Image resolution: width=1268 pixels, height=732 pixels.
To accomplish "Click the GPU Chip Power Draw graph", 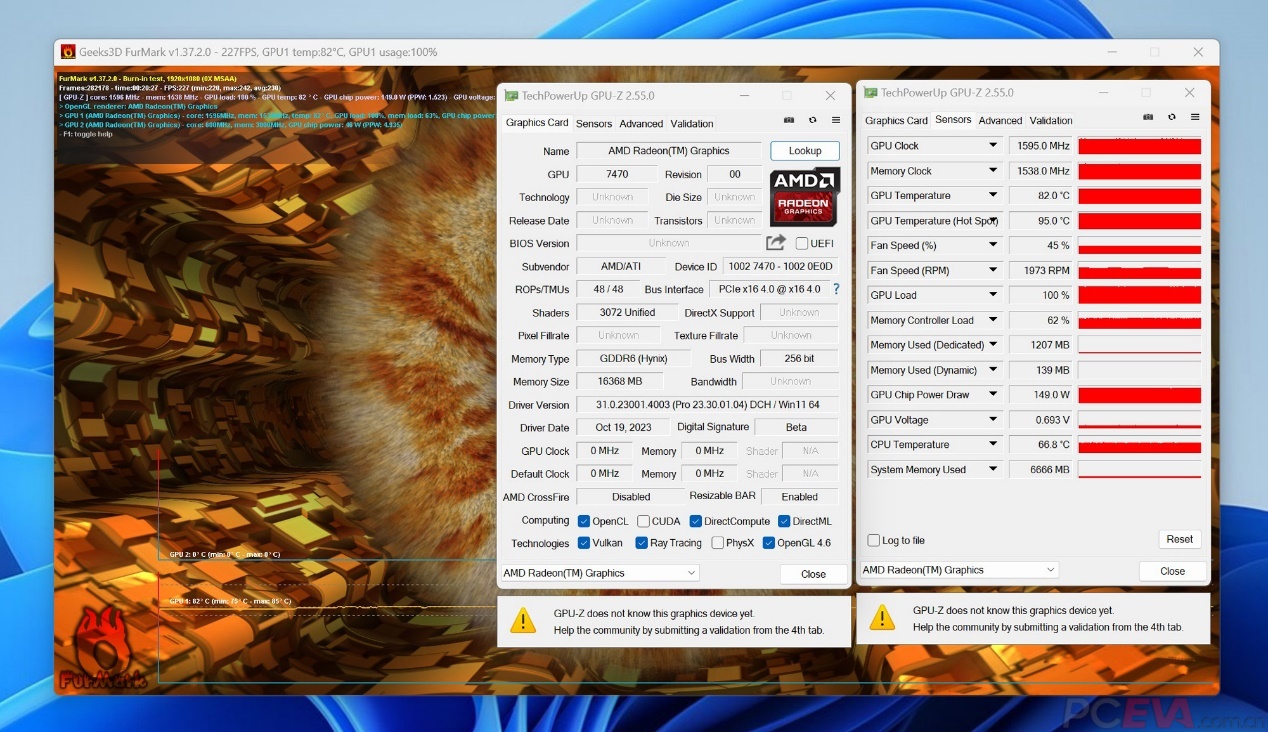I will click(1140, 395).
